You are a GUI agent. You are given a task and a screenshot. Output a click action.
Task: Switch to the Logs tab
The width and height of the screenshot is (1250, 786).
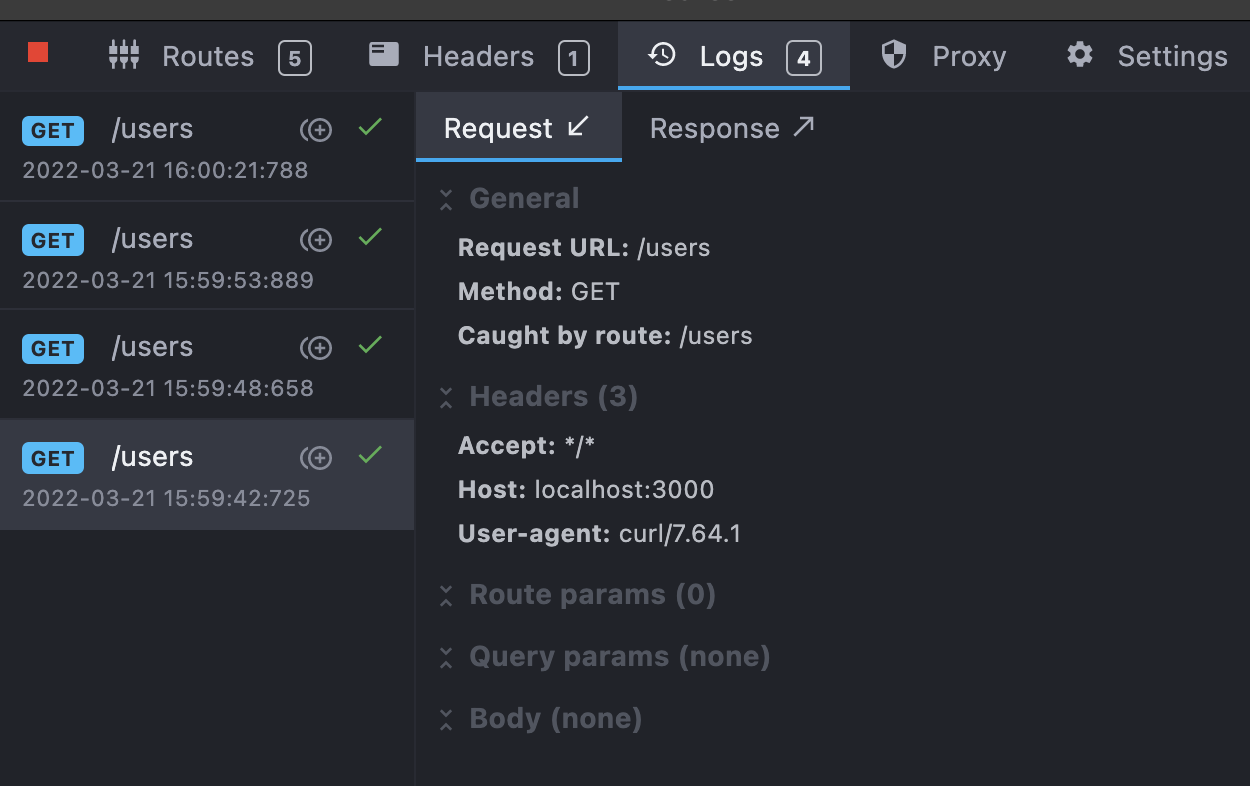734,57
